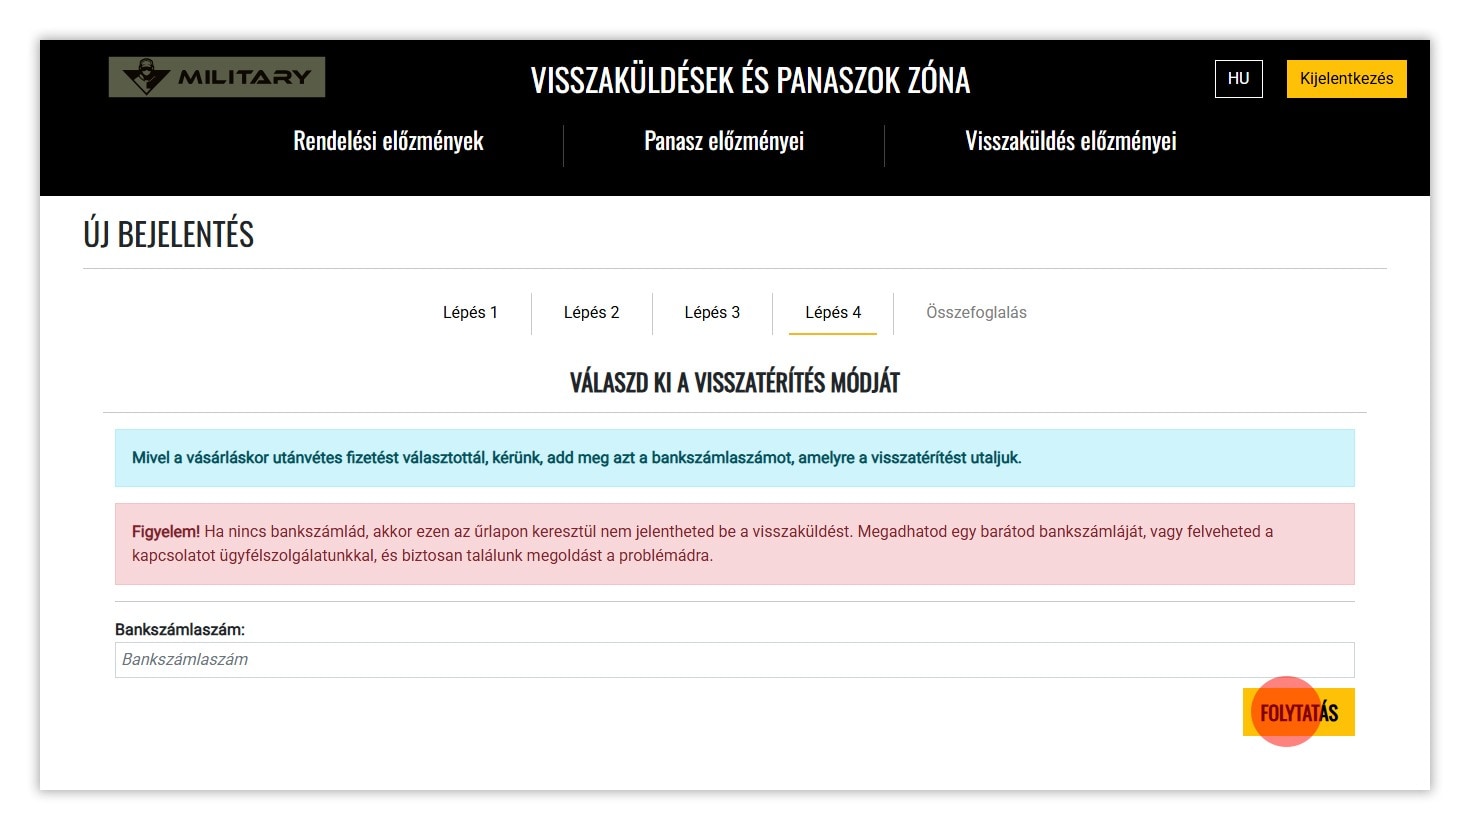Click the MILITARY wordmark text
The height and width of the screenshot is (830, 1470).
pos(244,77)
